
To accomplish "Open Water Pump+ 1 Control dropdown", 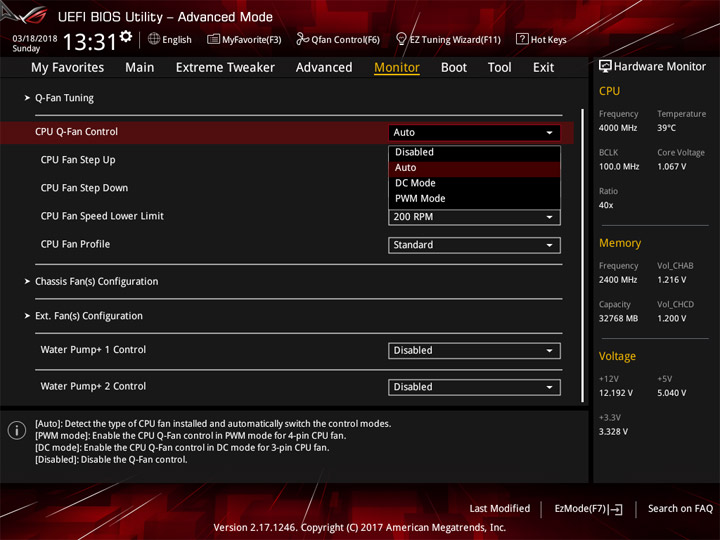I will [x=474, y=351].
